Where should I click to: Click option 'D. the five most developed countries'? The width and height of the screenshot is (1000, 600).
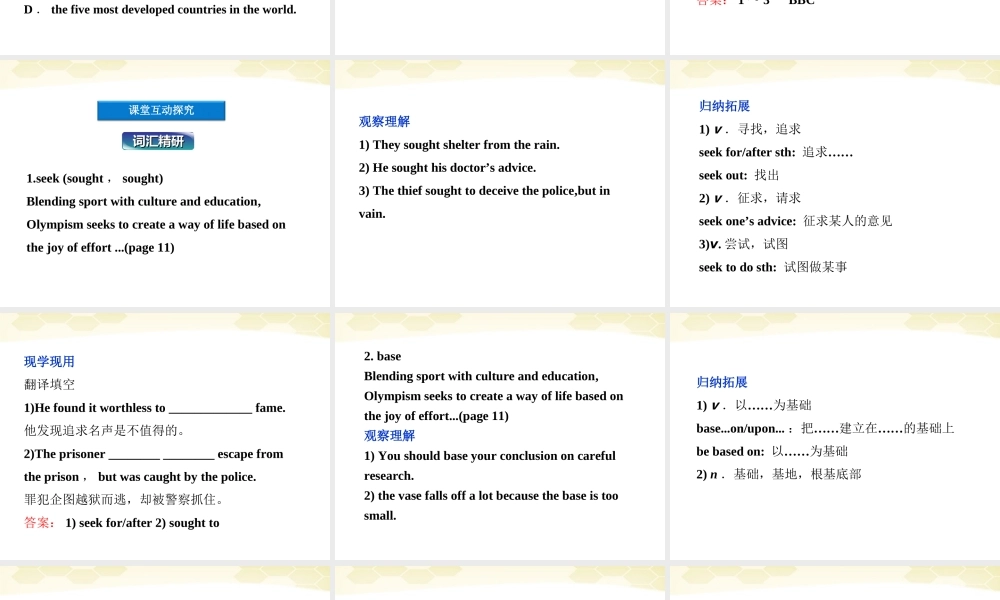click(160, 10)
